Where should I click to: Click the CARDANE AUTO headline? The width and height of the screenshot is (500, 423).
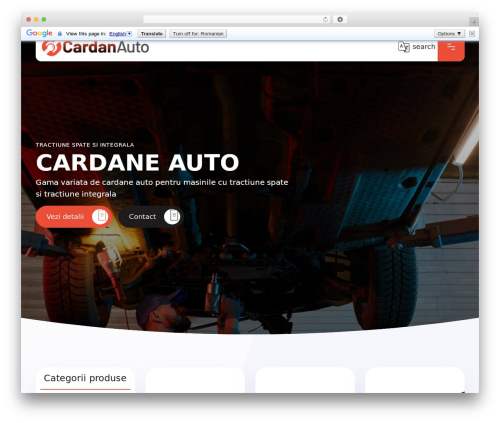(x=137, y=163)
